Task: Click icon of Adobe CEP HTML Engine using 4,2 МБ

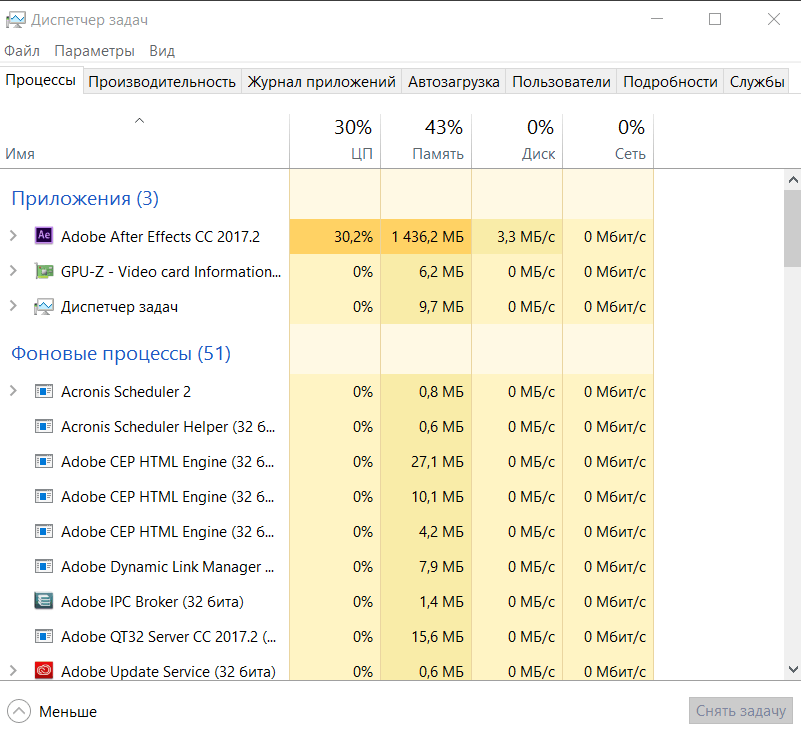Action: click(x=44, y=532)
